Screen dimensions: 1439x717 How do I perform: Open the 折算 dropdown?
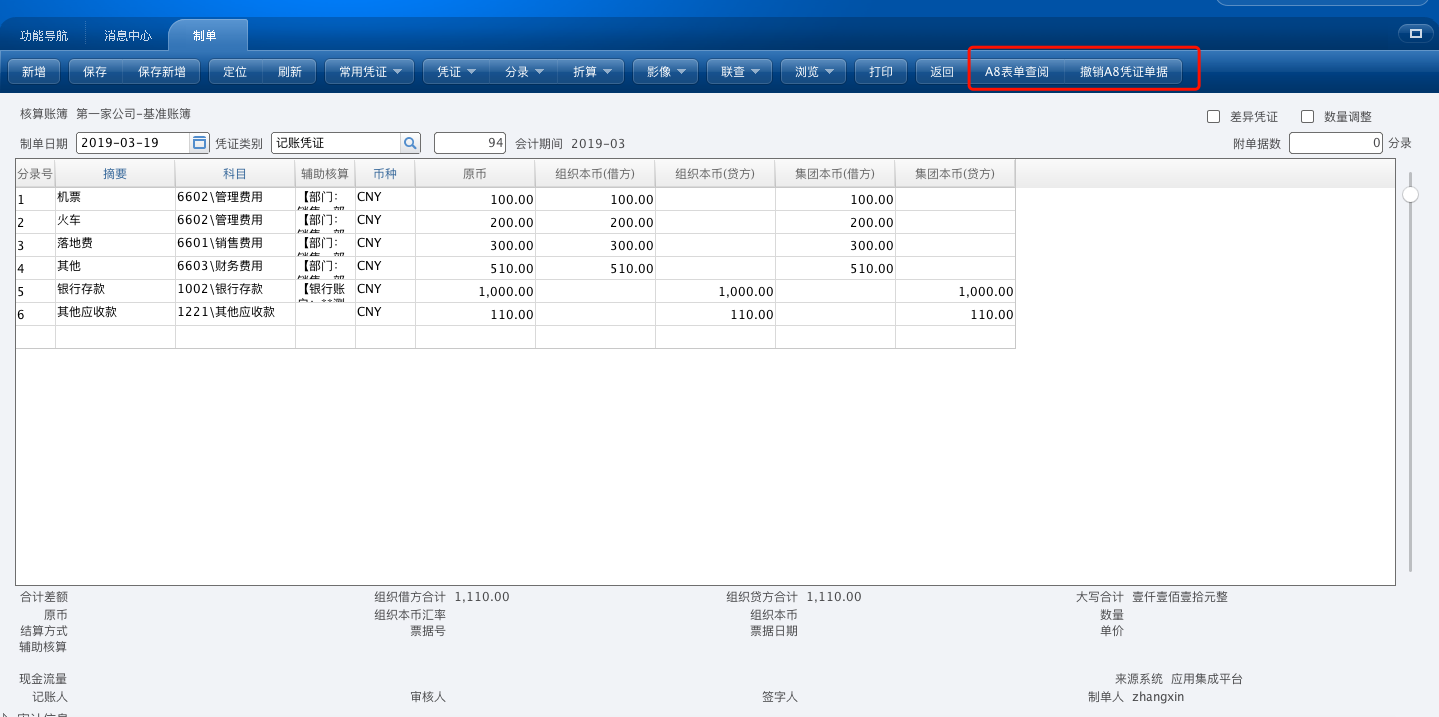[x=591, y=72]
